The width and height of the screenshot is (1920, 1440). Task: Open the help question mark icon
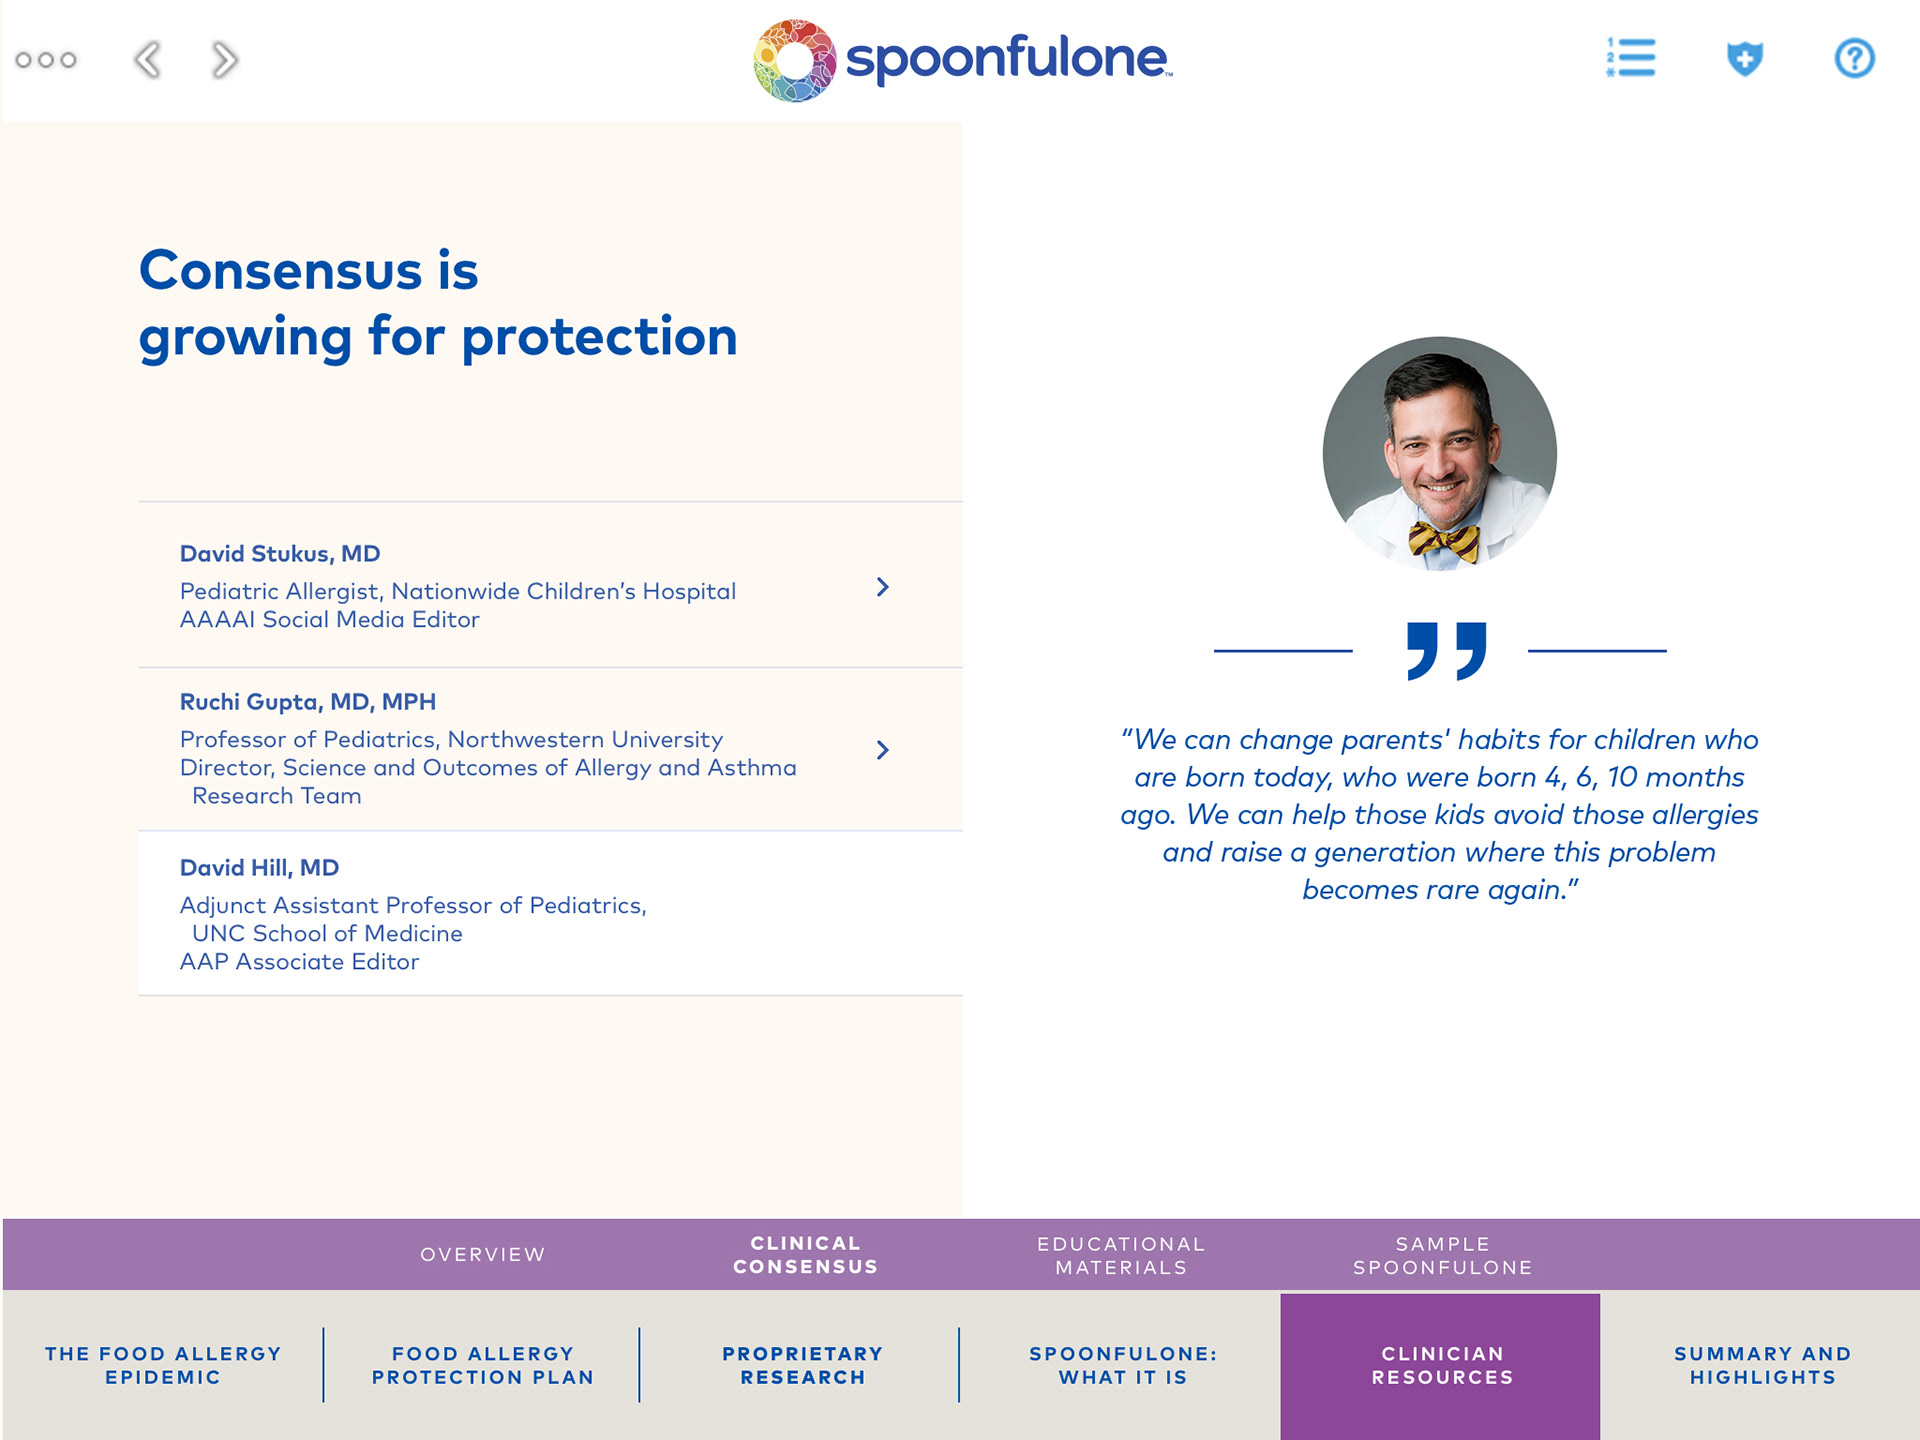point(1854,58)
